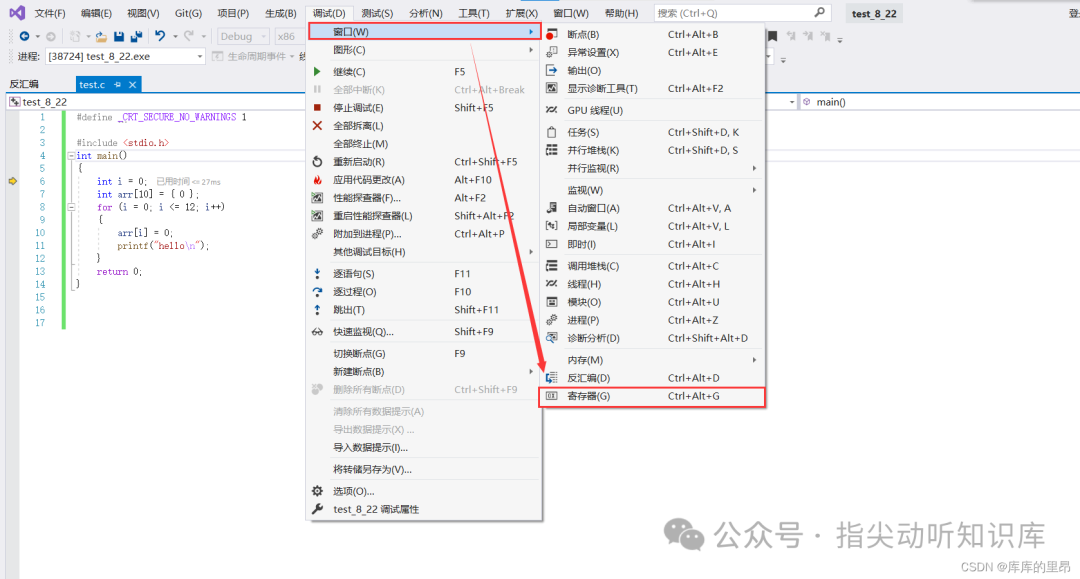
Task: Click the Redo toolbar icon
Action: pyautogui.click(x=187, y=36)
